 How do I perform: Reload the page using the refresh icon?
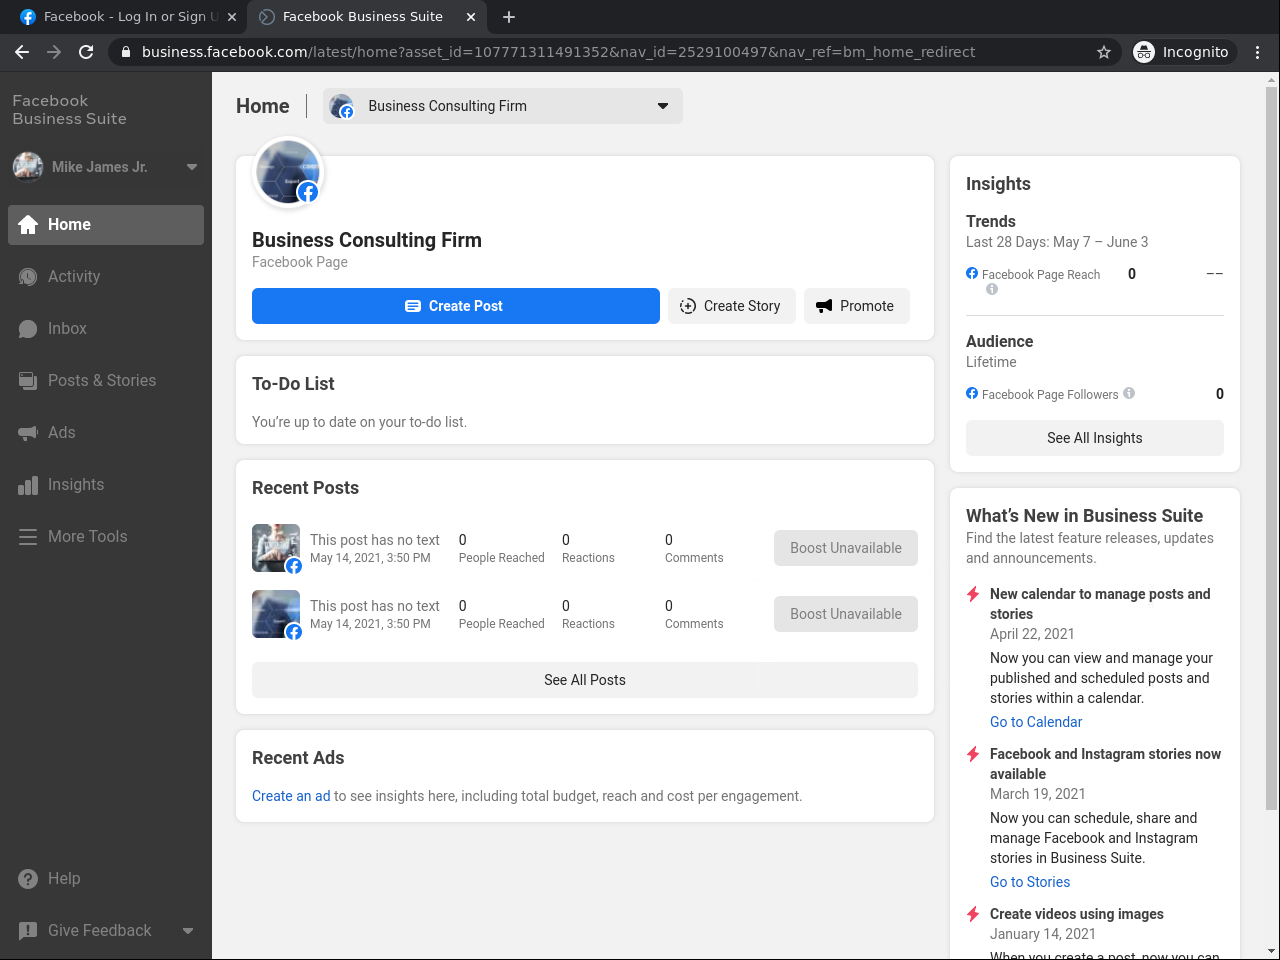click(x=86, y=52)
